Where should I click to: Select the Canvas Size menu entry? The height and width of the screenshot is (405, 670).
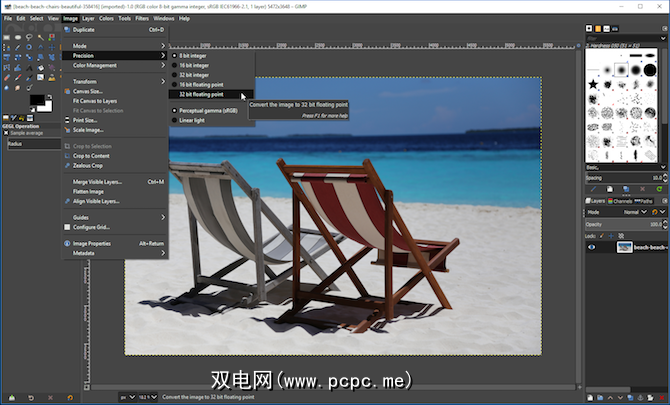[90, 91]
